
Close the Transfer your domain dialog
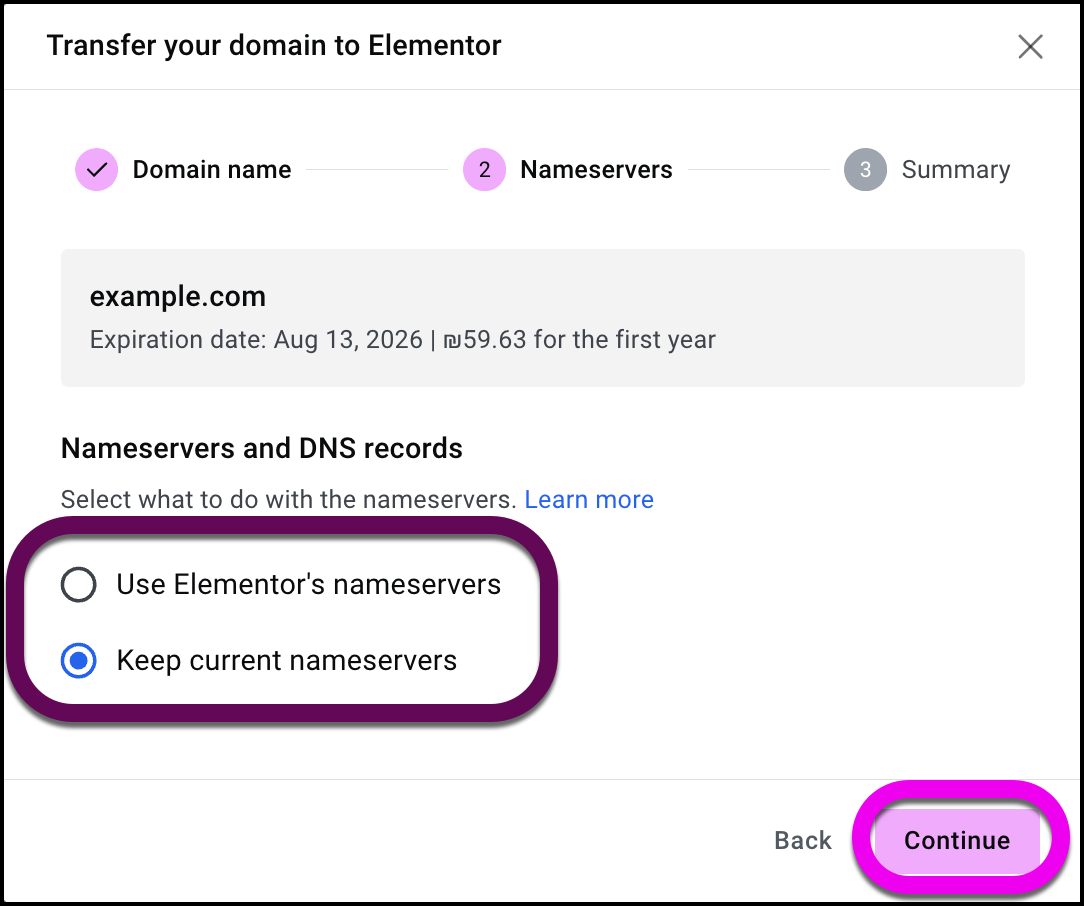(x=1030, y=46)
